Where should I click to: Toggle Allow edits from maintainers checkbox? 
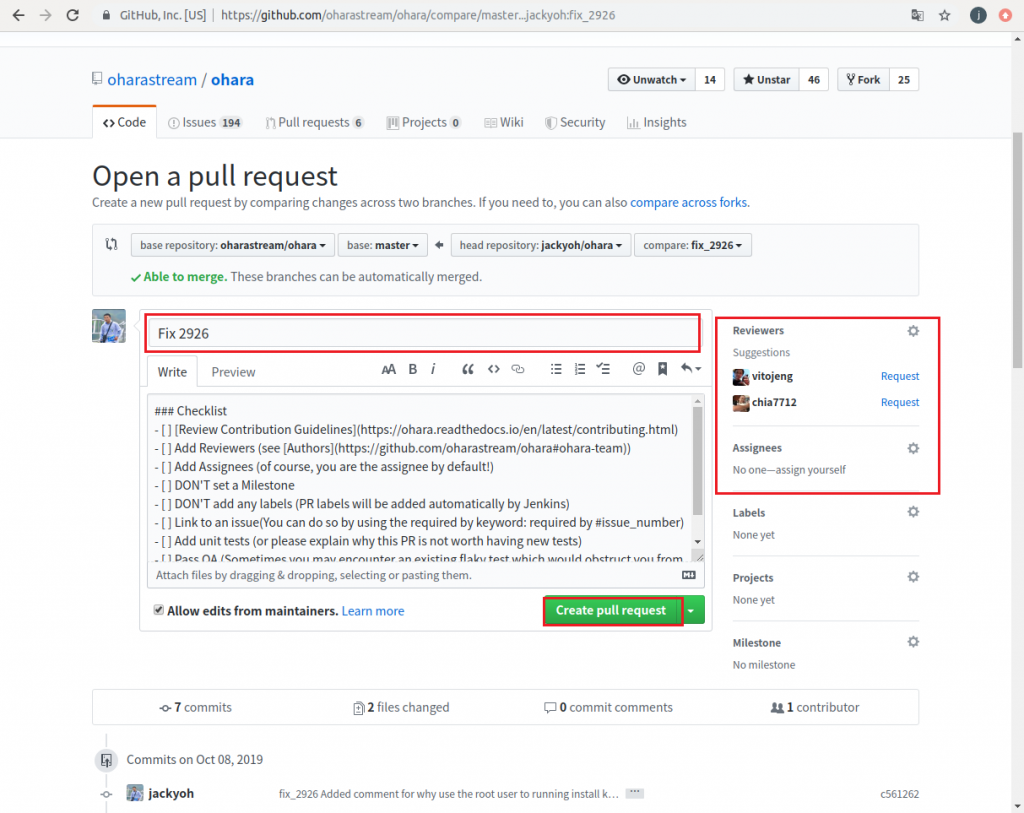click(x=159, y=610)
